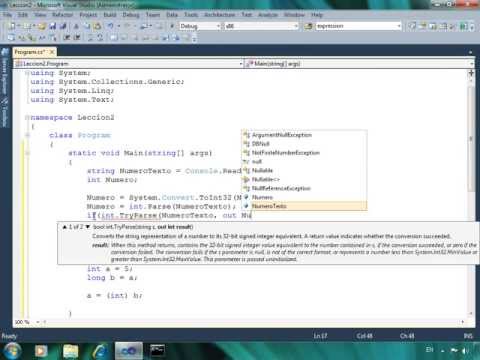480x360 pixels.
Task: Collapse the class Program outline
Action: coord(27,135)
